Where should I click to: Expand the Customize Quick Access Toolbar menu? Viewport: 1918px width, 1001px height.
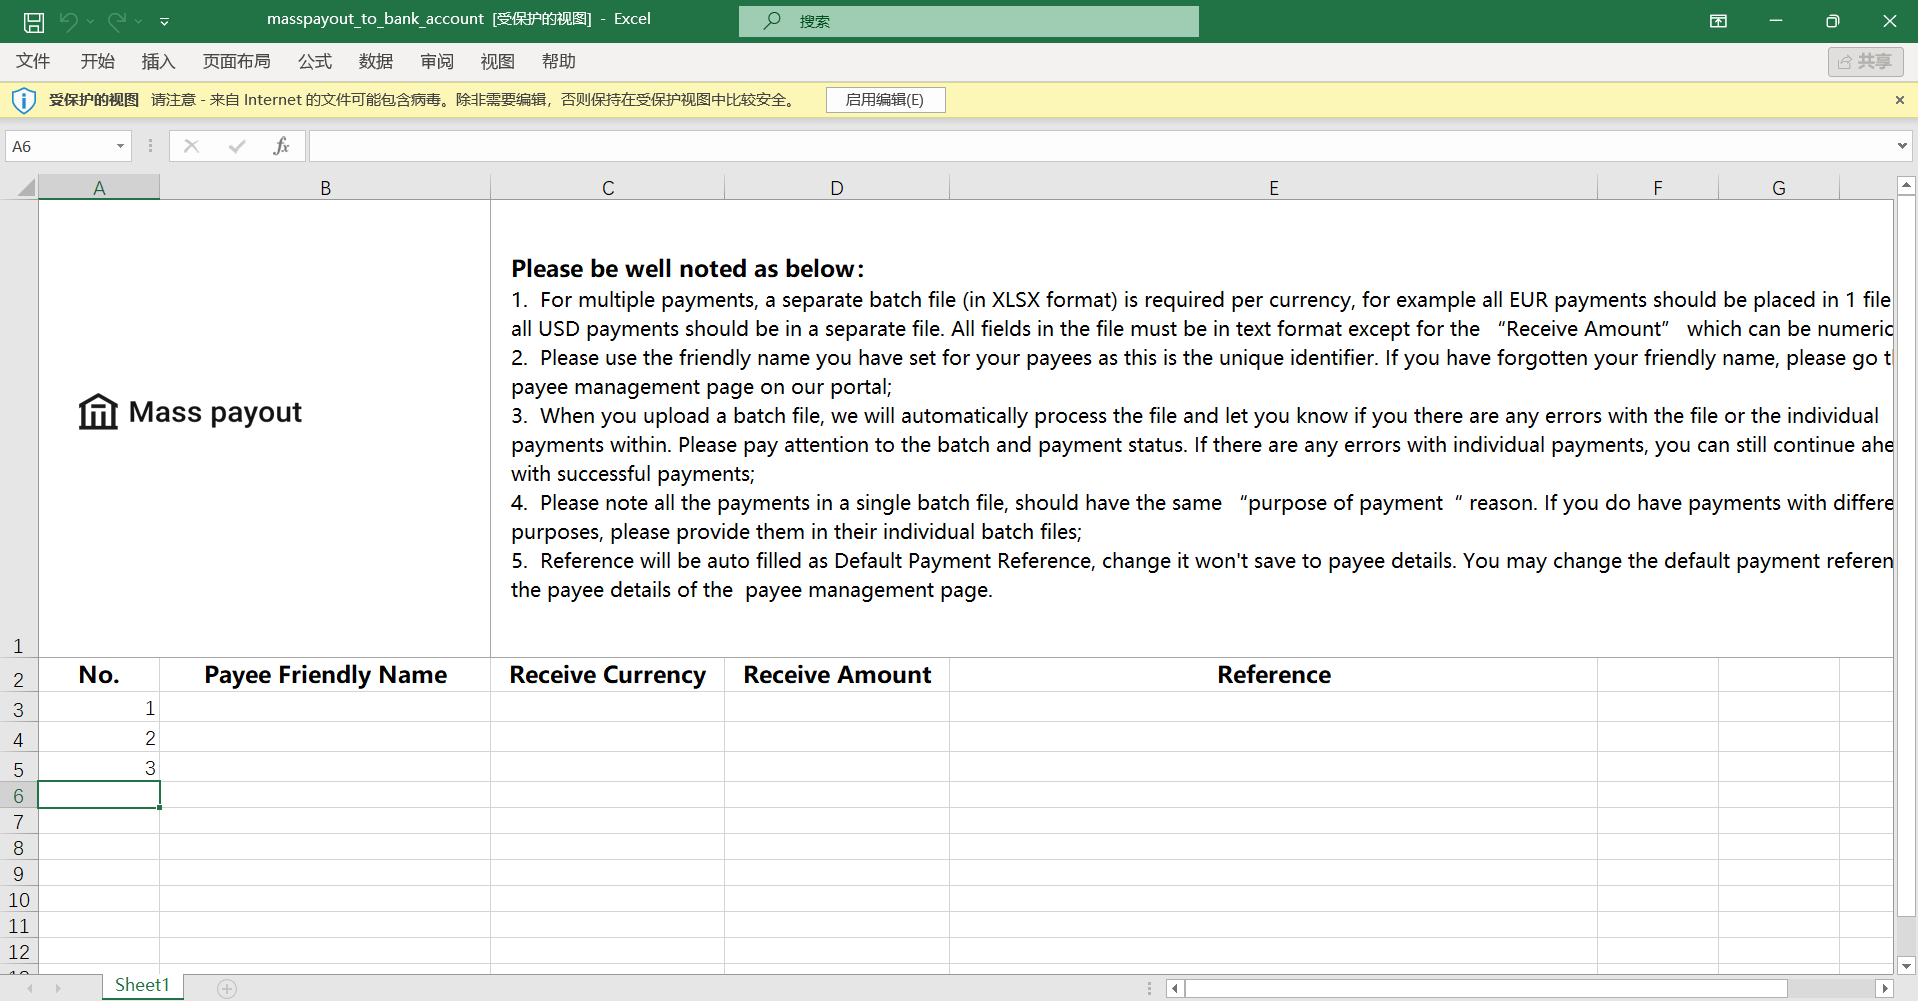click(165, 21)
